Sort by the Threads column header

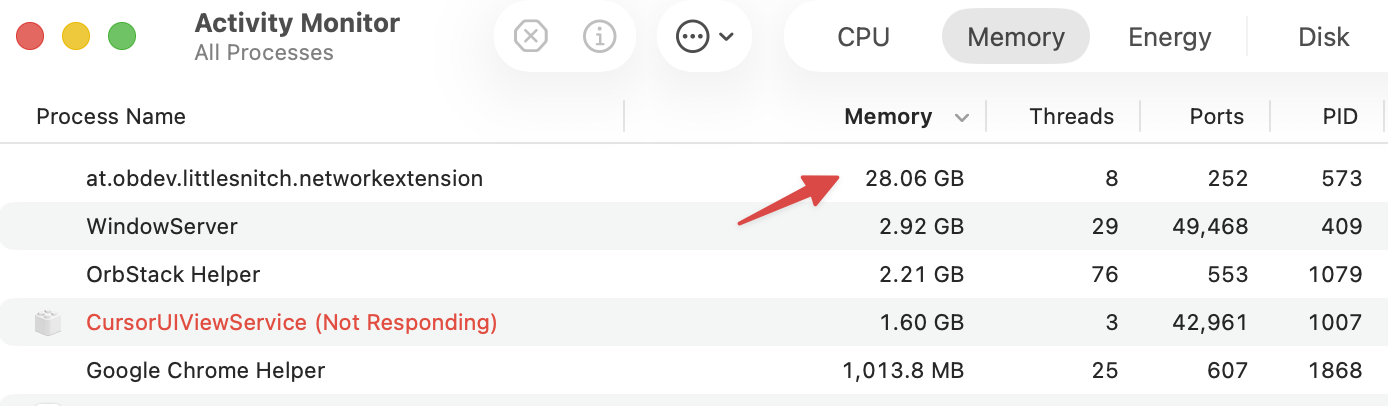1071,117
